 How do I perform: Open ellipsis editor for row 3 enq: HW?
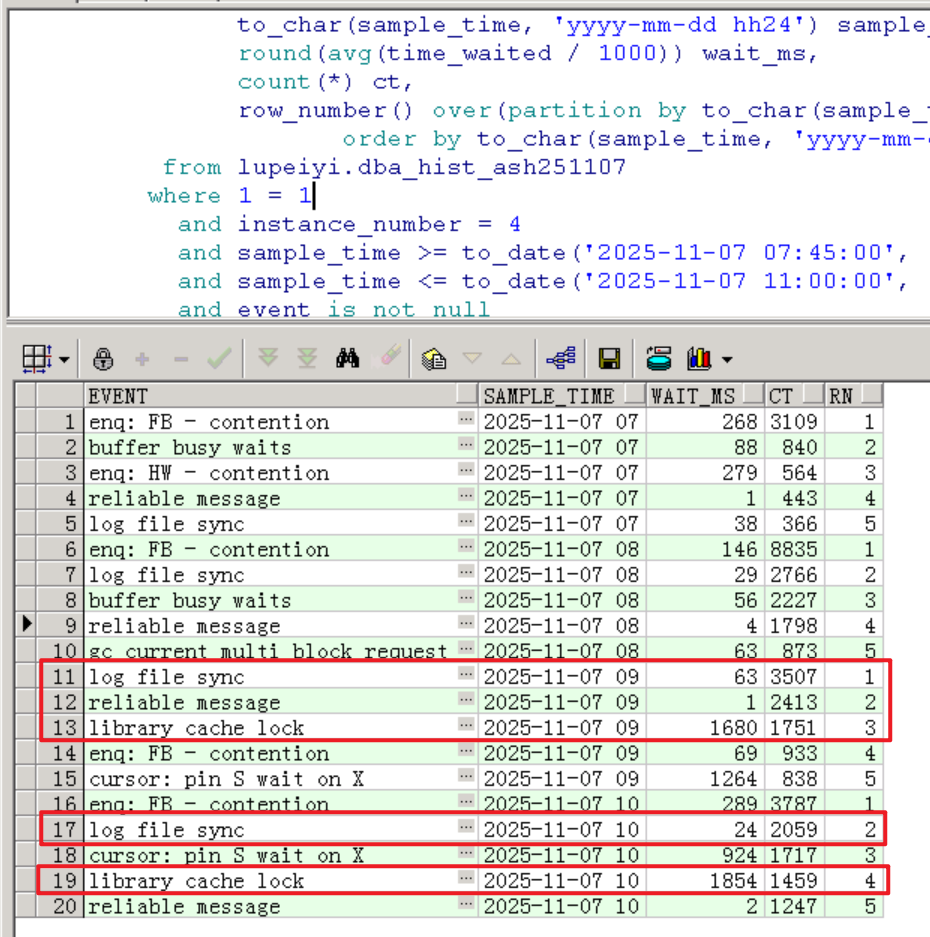click(466, 470)
